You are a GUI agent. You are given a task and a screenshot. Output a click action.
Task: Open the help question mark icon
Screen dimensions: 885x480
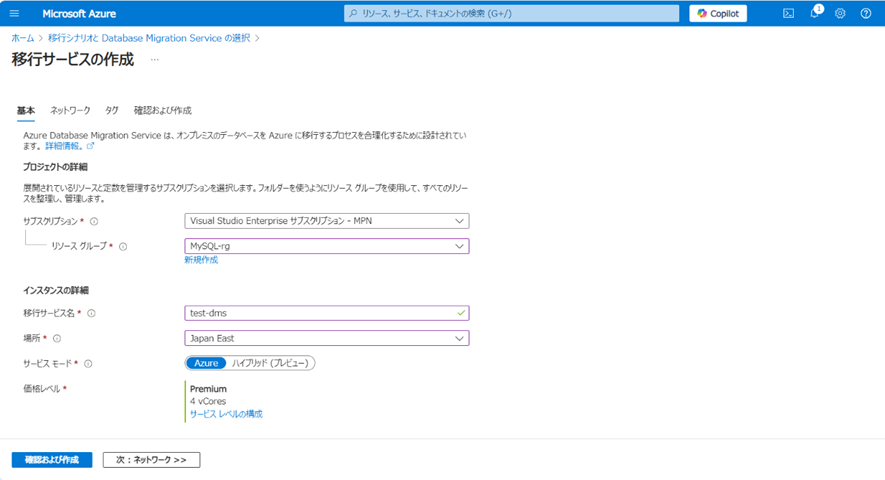point(866,13)
